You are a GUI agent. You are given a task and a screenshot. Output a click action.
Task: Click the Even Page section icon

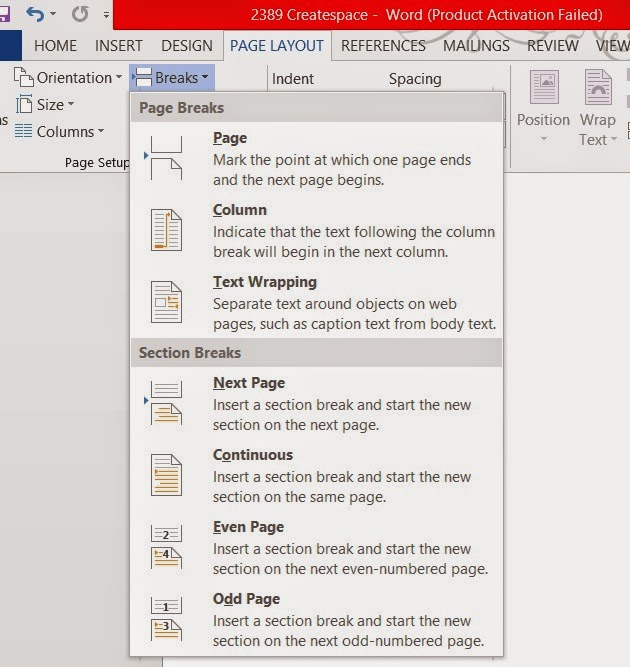click(x=166, y=547)
